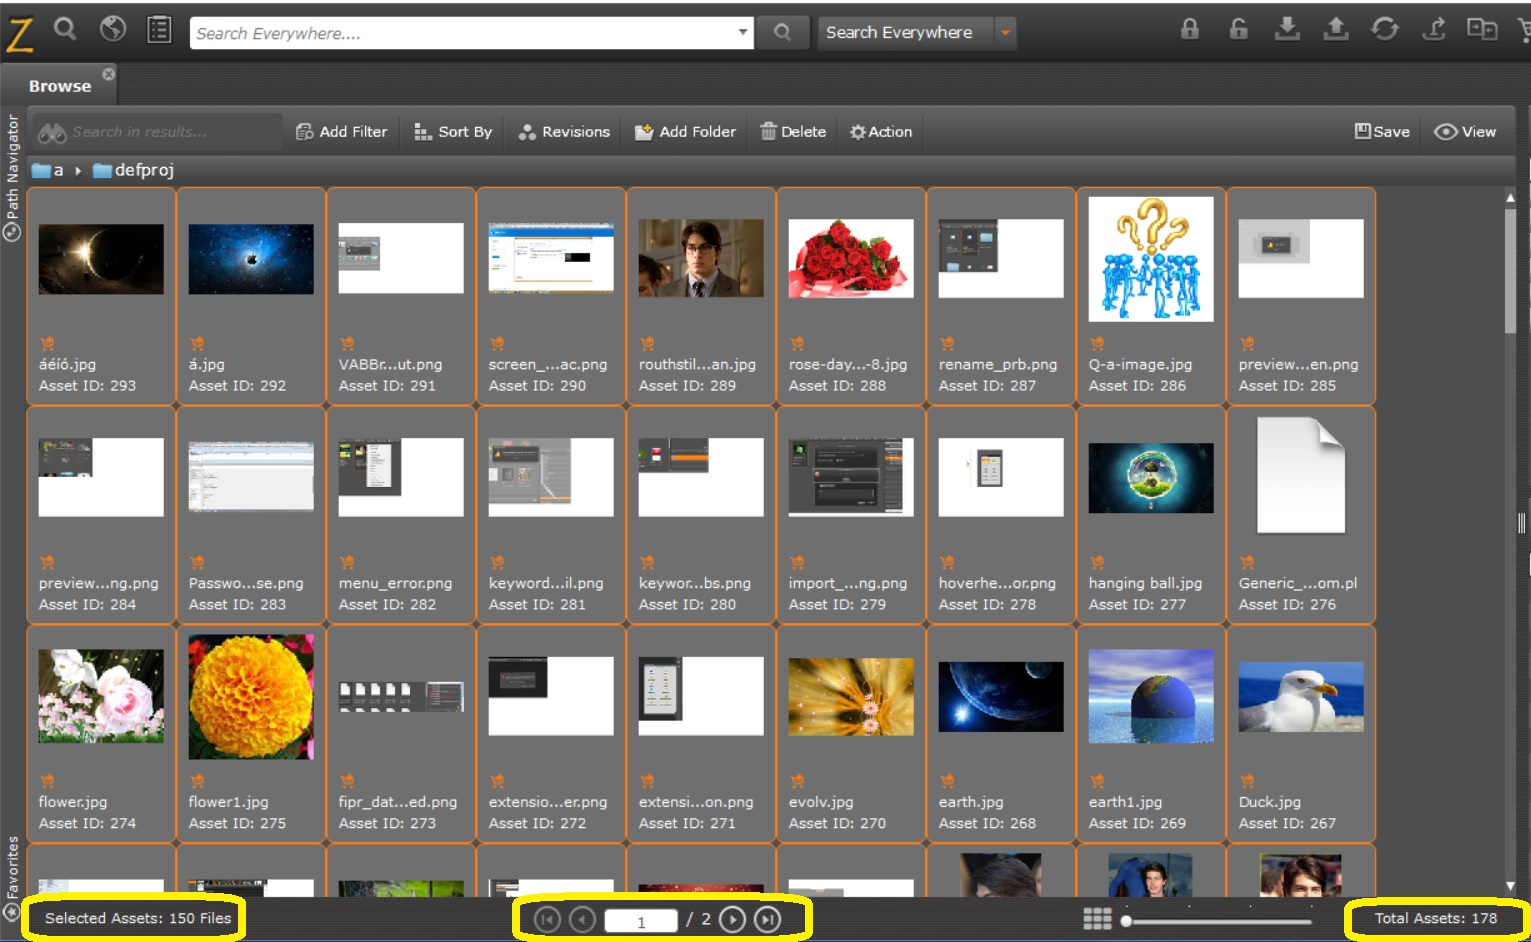Click the defproj folder in the breadcrumb
This screenshot has width=1531, height=942.
click(134, 170)
